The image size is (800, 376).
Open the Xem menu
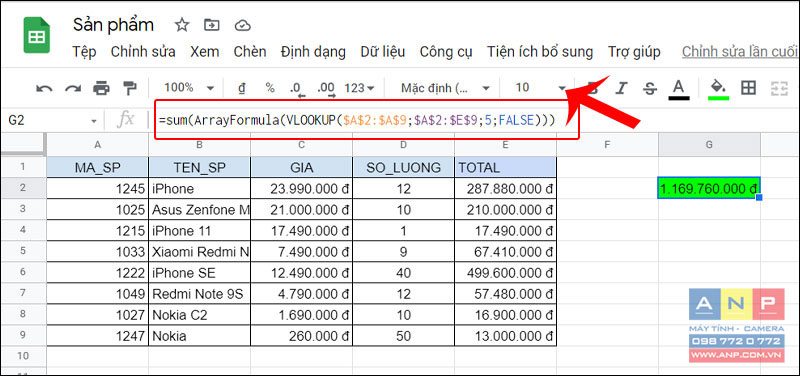tap(205, 52)
